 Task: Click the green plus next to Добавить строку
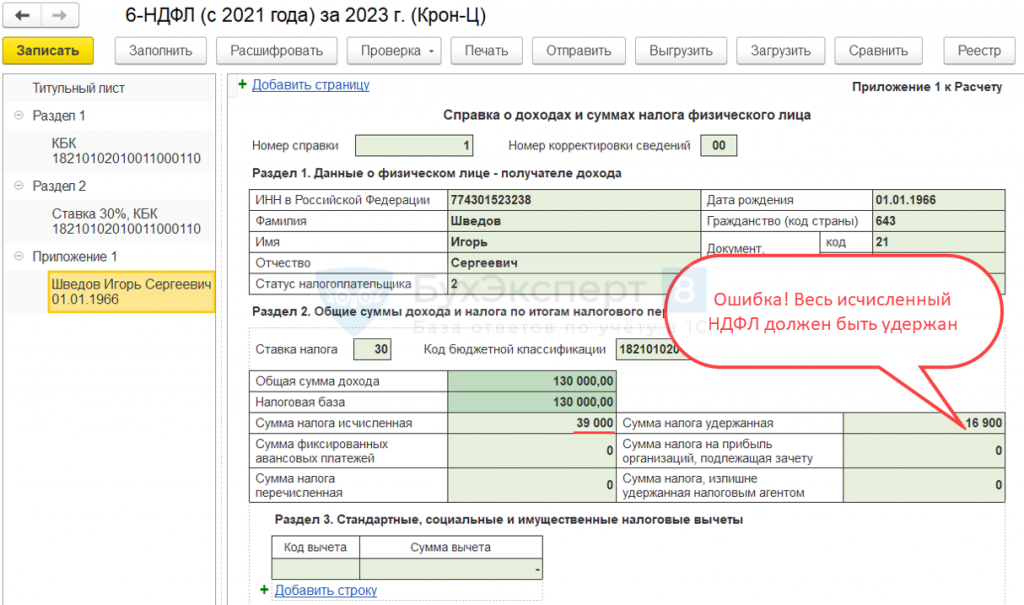[x=264, y=590]
